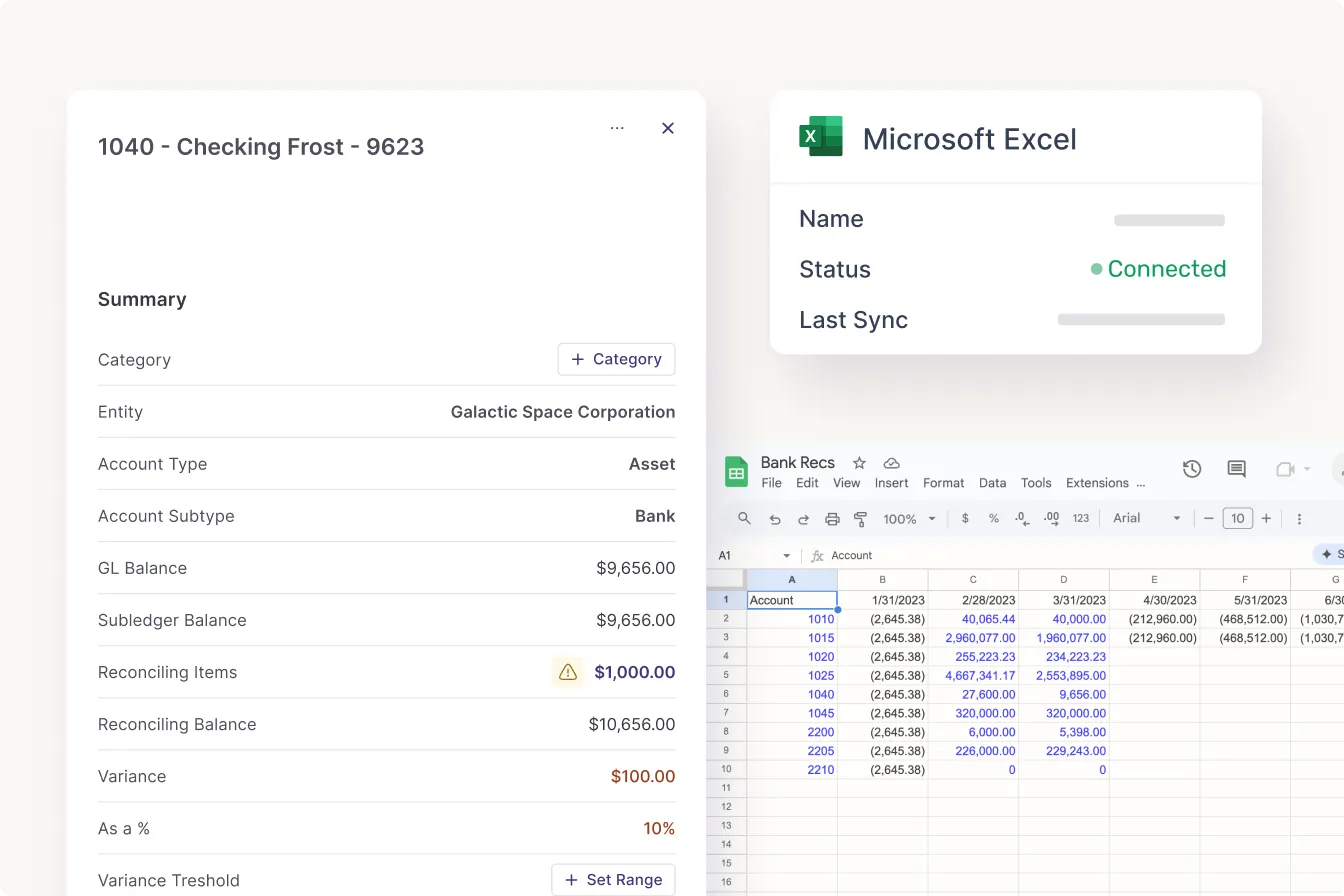
Task: Open the Arial font dropdown
Action: (x=1147, y=518)
